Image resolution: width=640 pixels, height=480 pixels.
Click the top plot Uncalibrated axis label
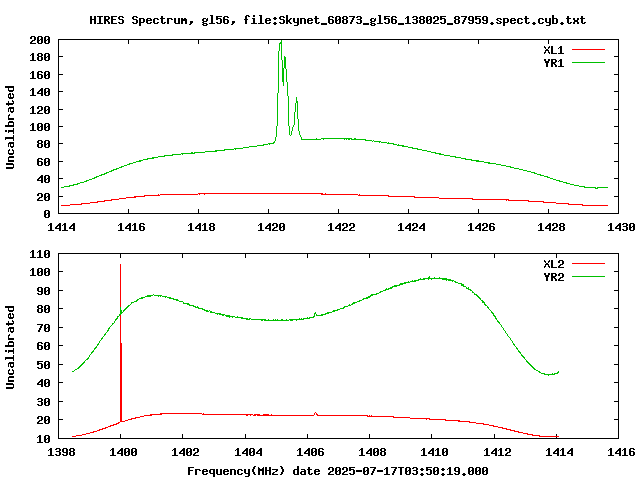point(10,127)
